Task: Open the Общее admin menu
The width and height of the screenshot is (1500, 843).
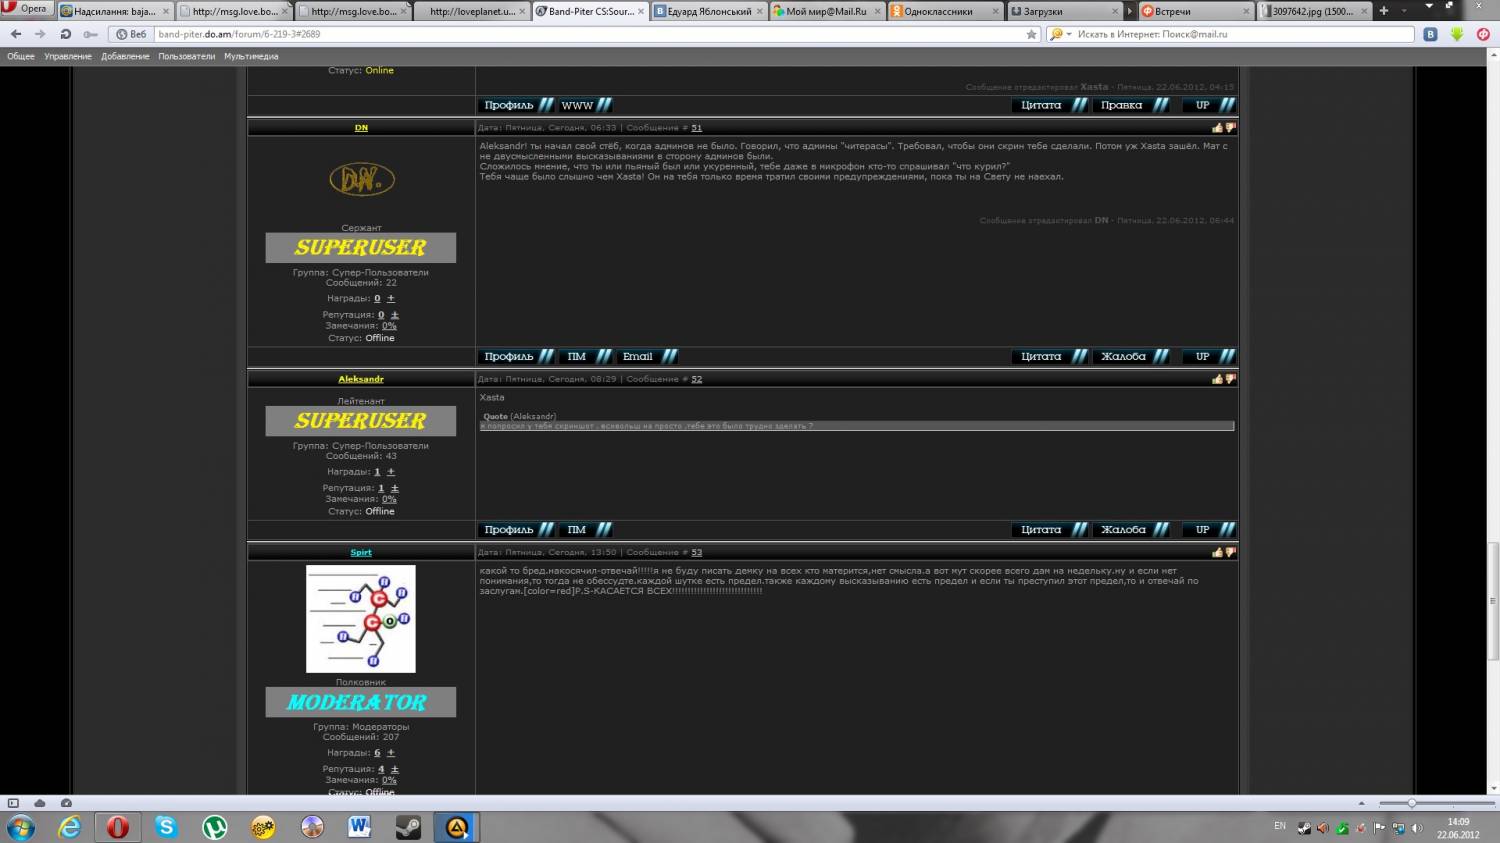Action: [21, 56]
